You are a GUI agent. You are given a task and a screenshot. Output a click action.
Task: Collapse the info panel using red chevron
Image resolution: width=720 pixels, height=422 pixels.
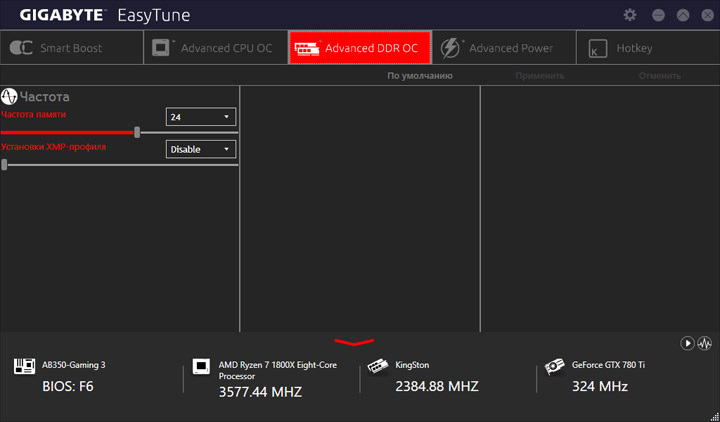pyautogui.click(x=354, y=343)
